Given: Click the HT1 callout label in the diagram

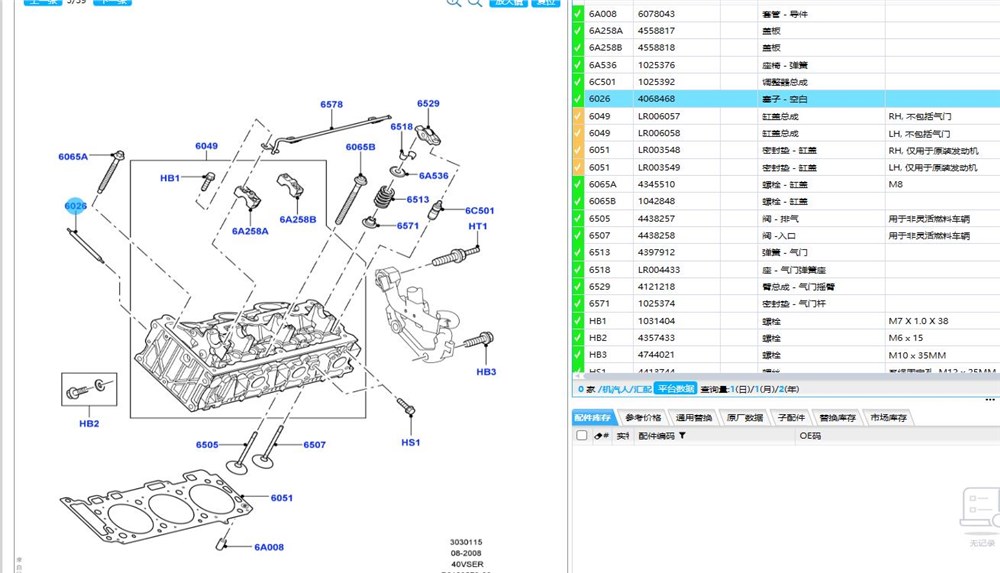Looking at the screenshot, I should pos(478,226).
